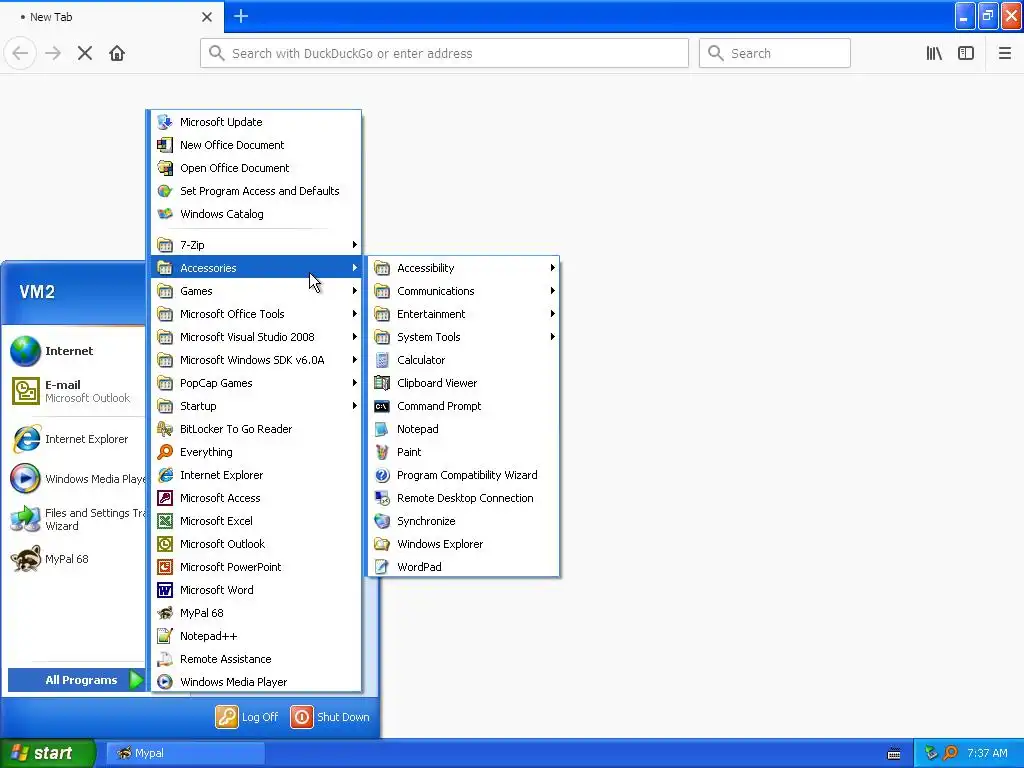
Task: Click the BitLocker To Go Reader icon
Action: click(165, 429)
